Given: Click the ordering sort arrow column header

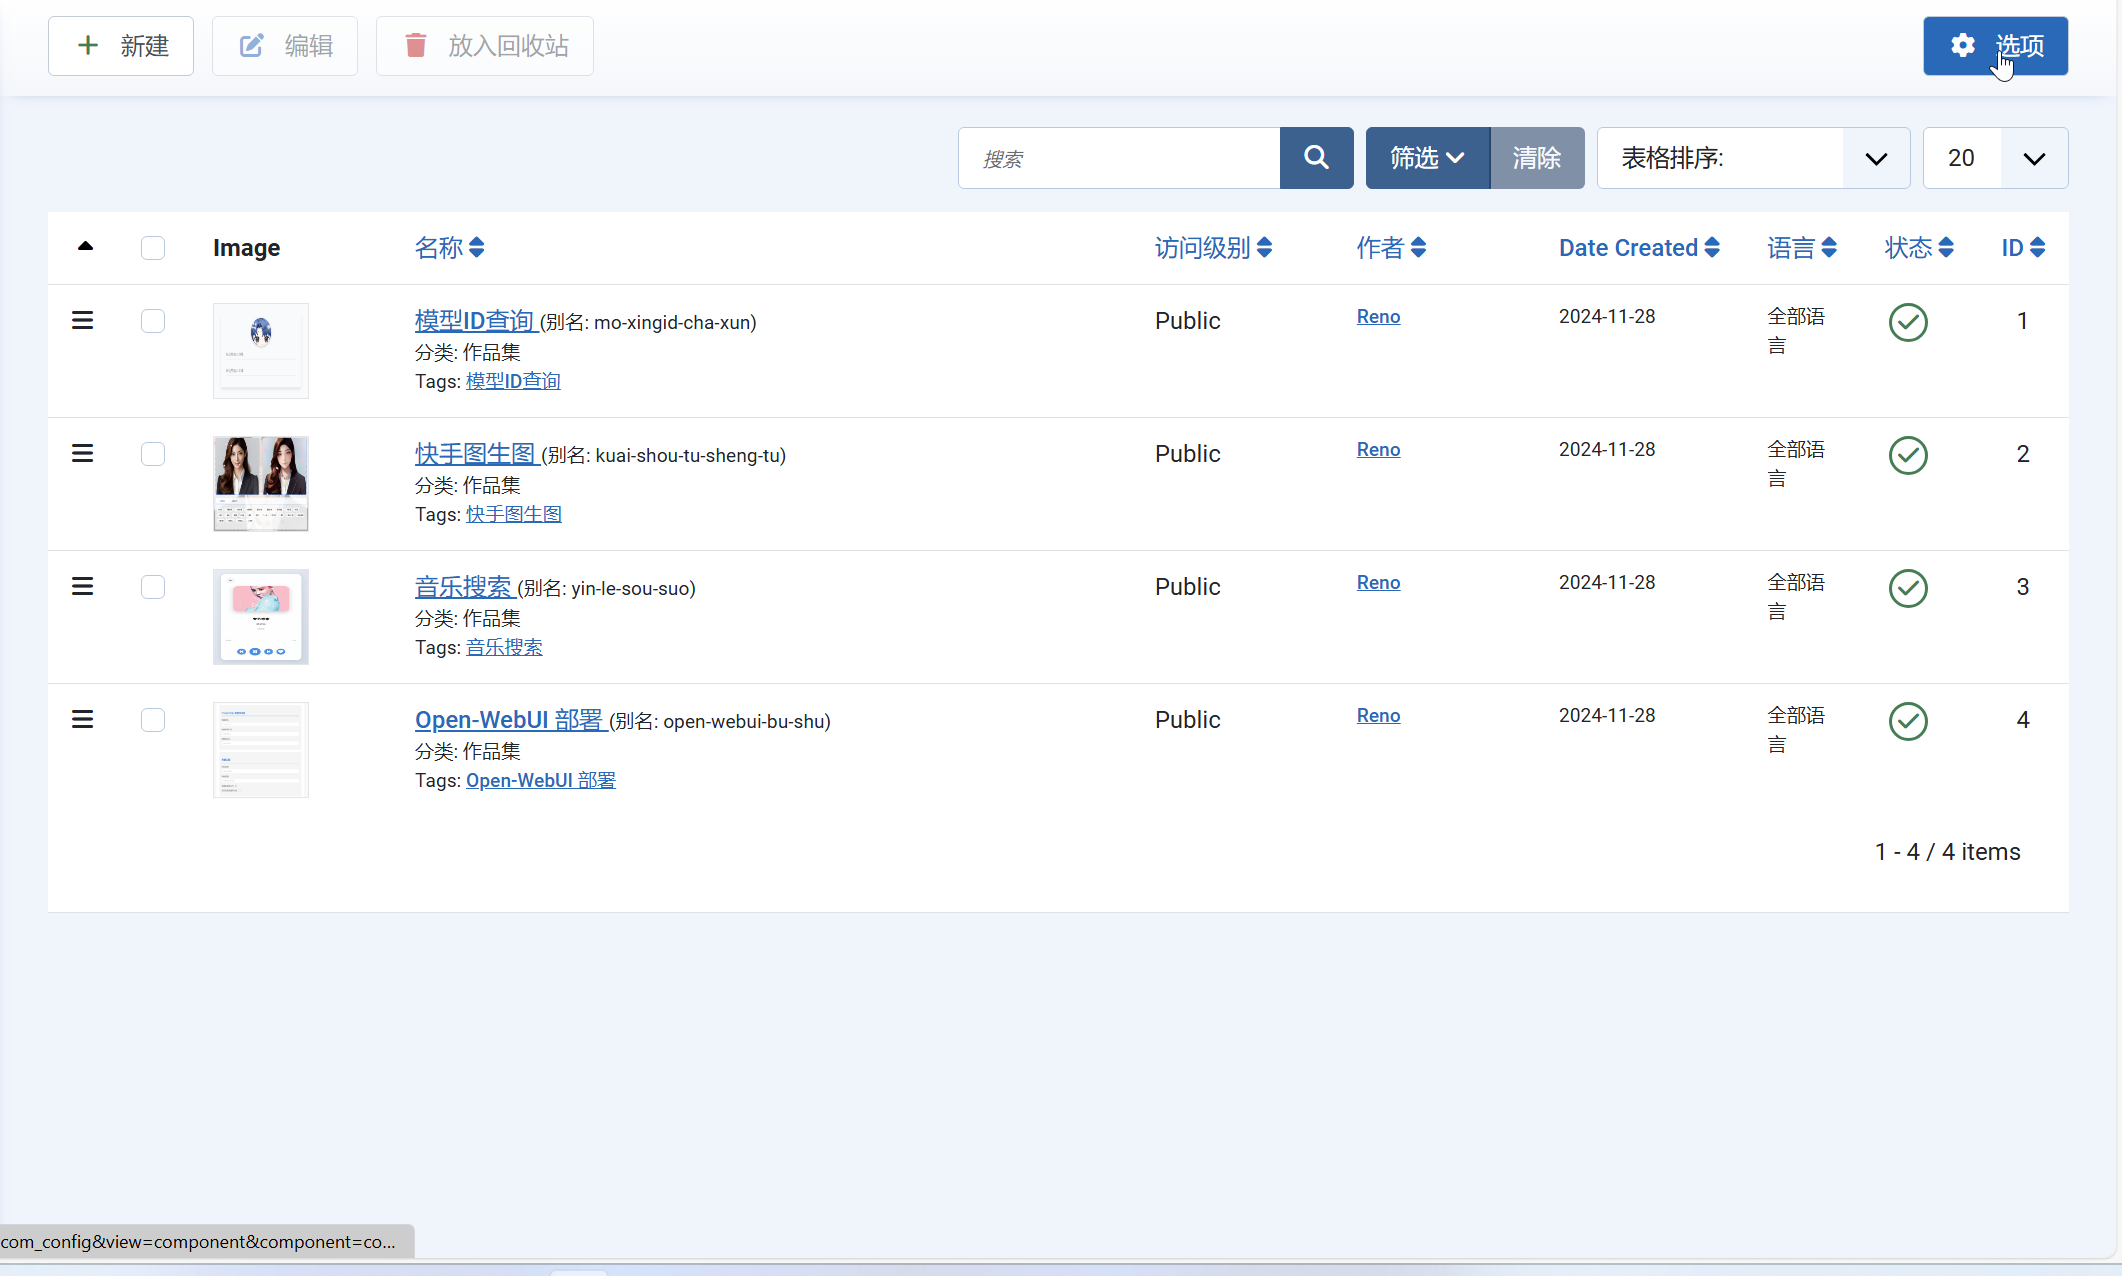Looking at the screenshot, I should [x=85, y=247].
